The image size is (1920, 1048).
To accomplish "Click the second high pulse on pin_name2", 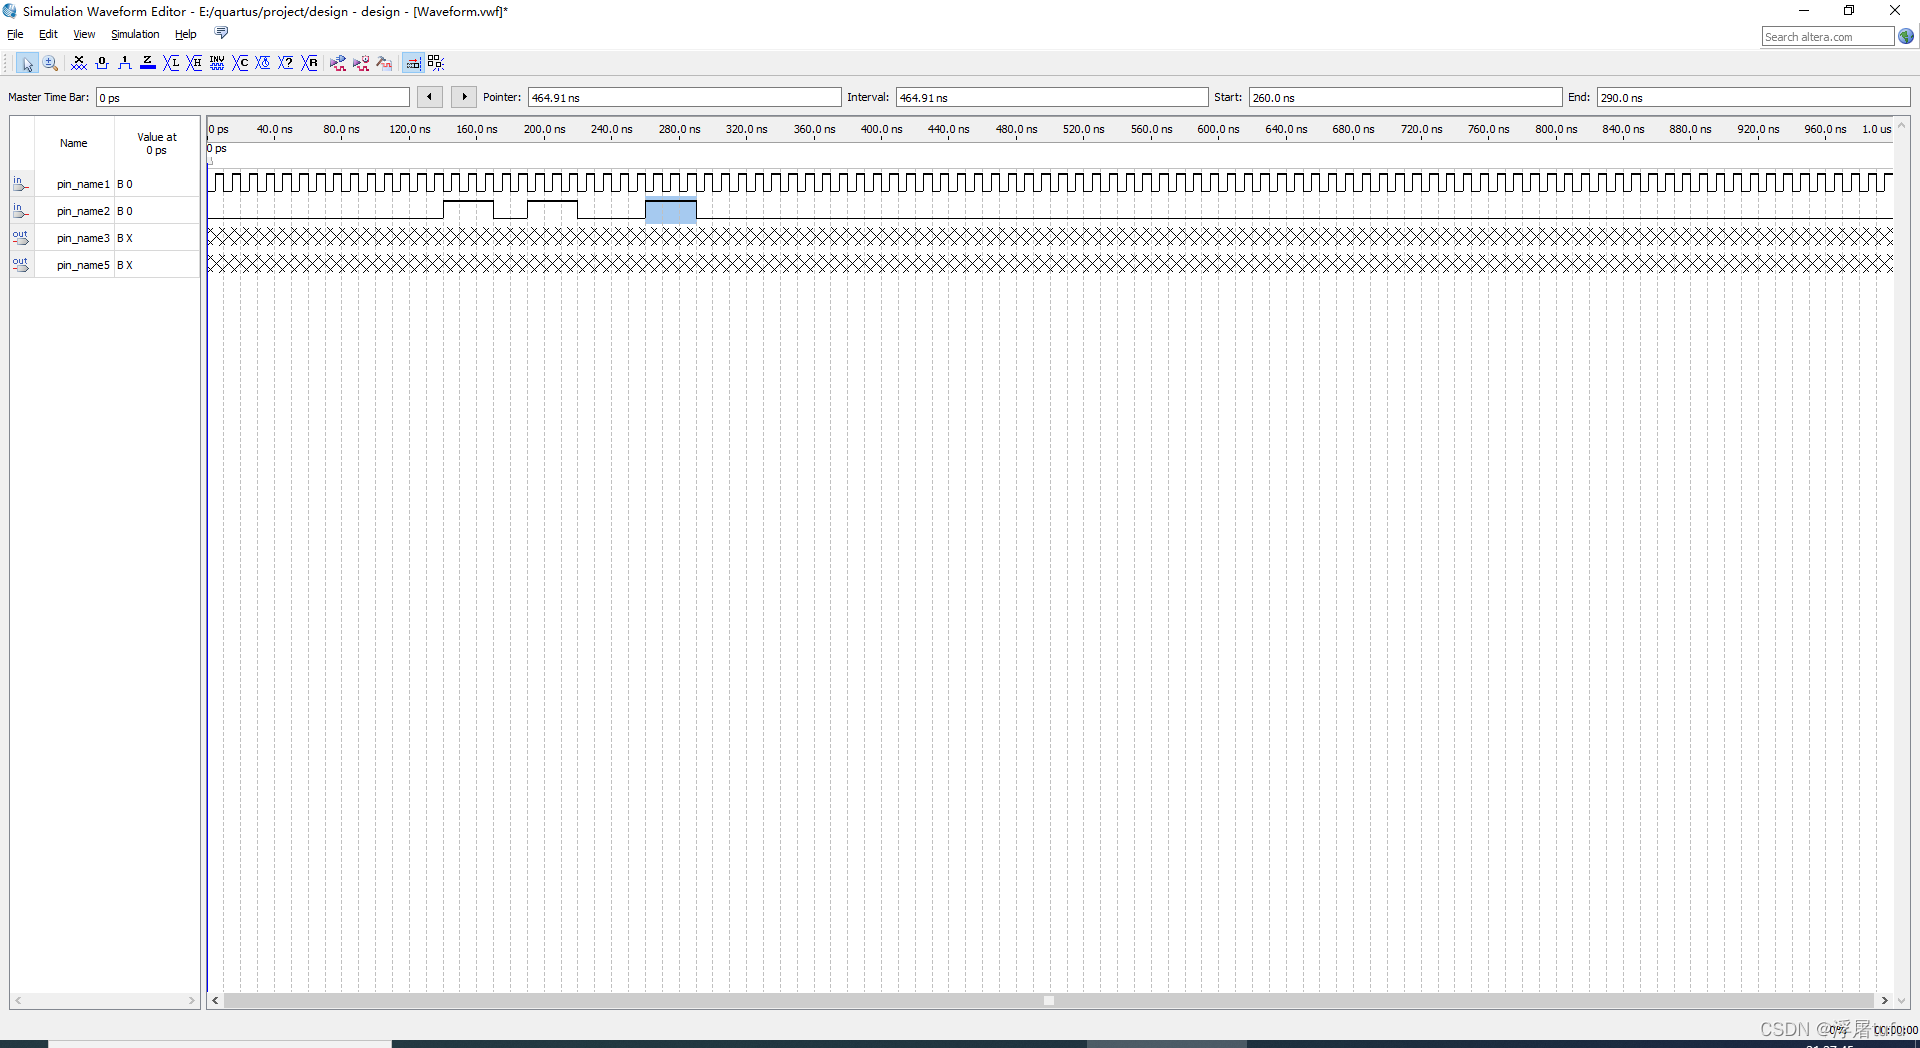I will tap(552, 210).
